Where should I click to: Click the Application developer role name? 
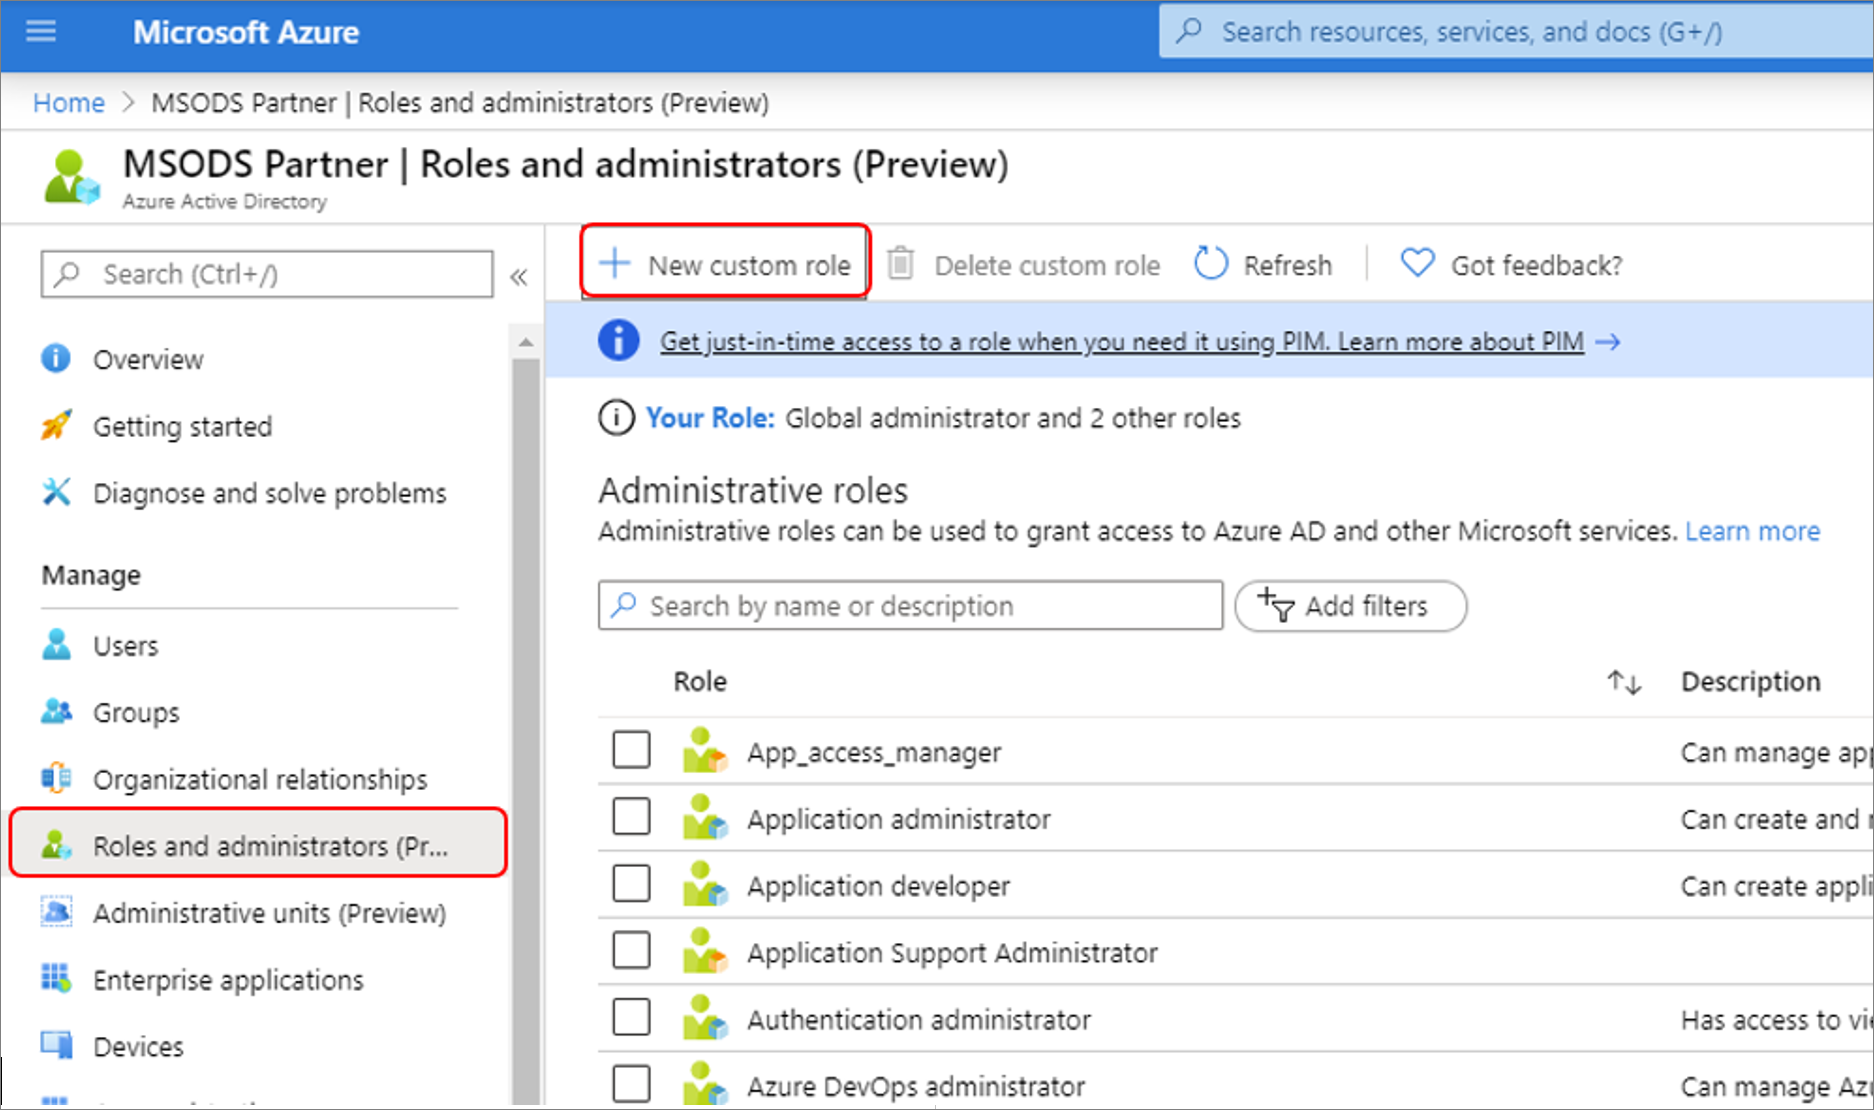(x=878, y=886)
